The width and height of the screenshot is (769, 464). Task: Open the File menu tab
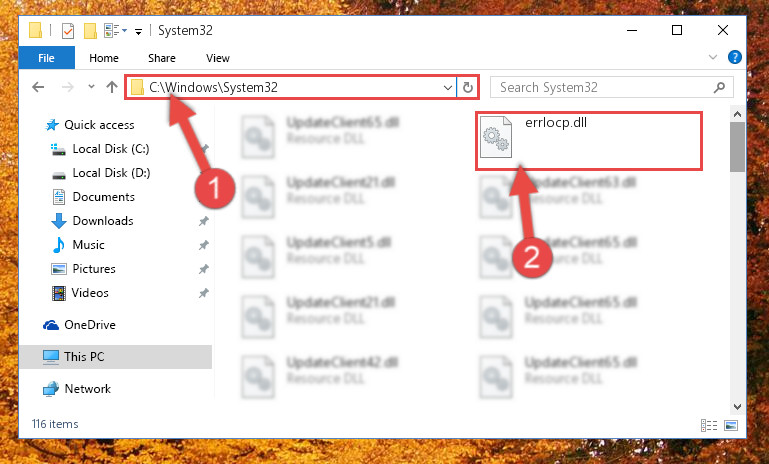coord(47,58)
